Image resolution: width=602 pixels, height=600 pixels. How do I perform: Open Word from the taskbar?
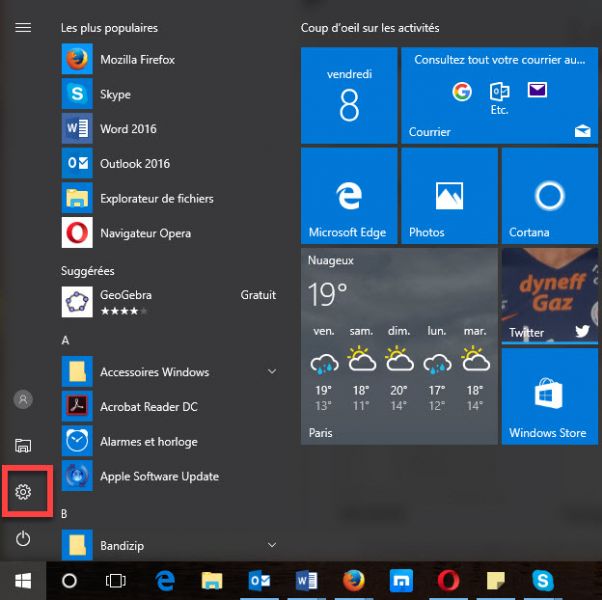306,580
